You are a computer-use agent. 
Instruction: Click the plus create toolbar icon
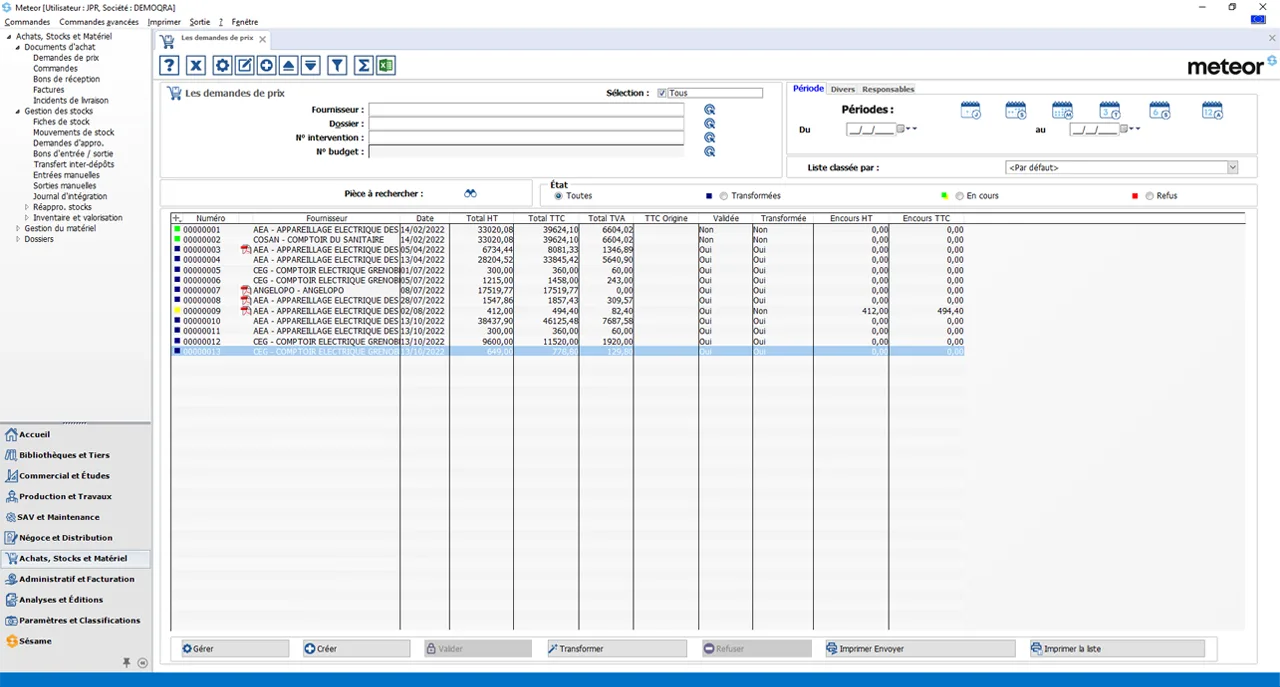tap(266, 66)
